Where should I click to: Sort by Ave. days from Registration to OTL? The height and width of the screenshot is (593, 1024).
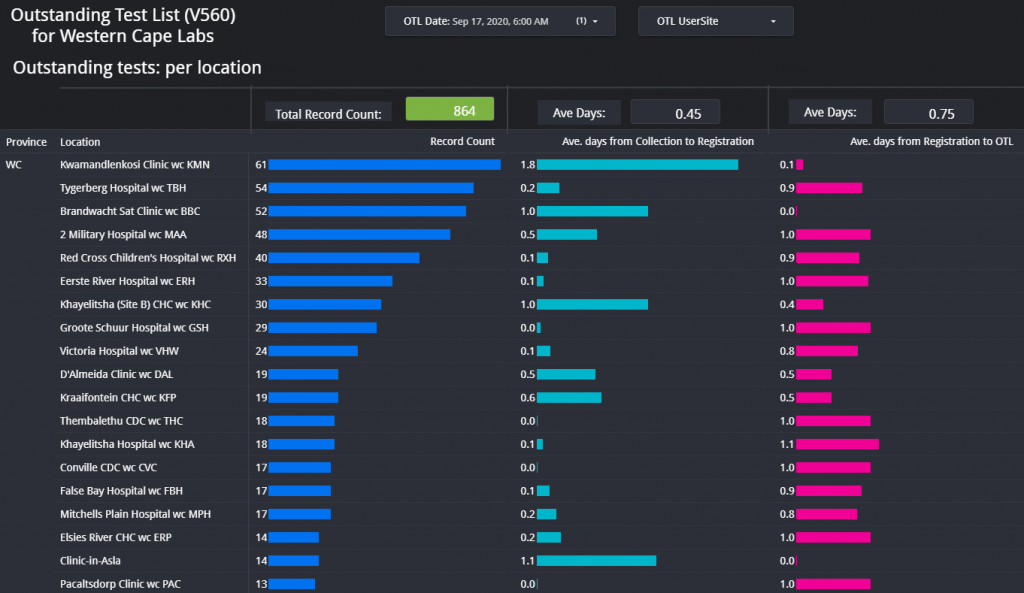tap(931, 142)
